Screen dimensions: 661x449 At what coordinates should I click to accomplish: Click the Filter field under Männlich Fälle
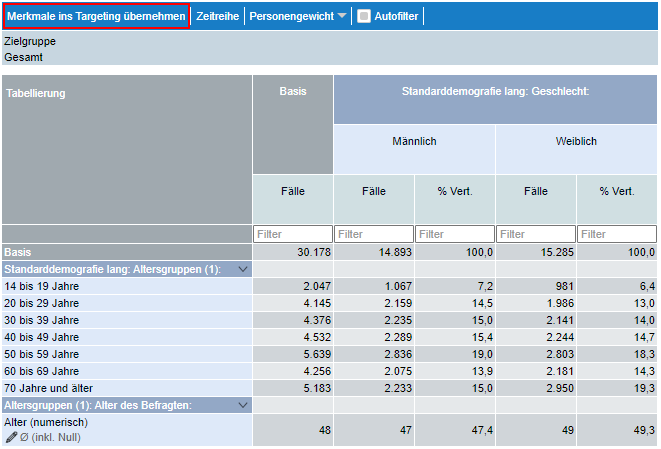(373, 234)
